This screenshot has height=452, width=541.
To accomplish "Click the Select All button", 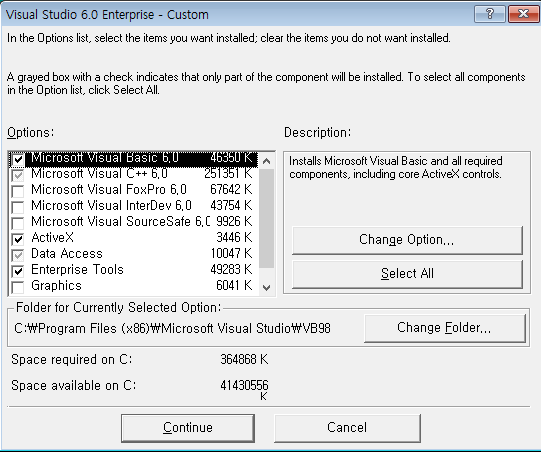I will [x=407, y=274].
